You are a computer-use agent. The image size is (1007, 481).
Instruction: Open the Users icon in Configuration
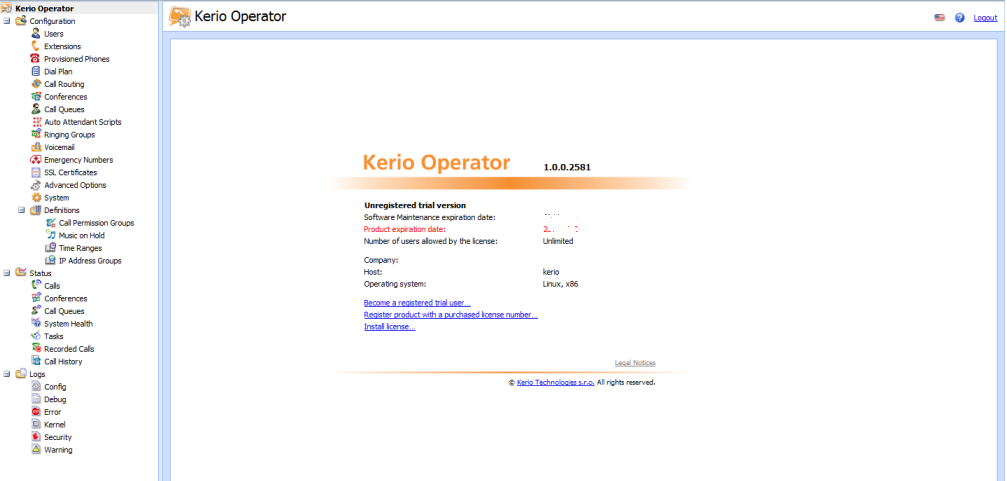click(x=37, y=33)
